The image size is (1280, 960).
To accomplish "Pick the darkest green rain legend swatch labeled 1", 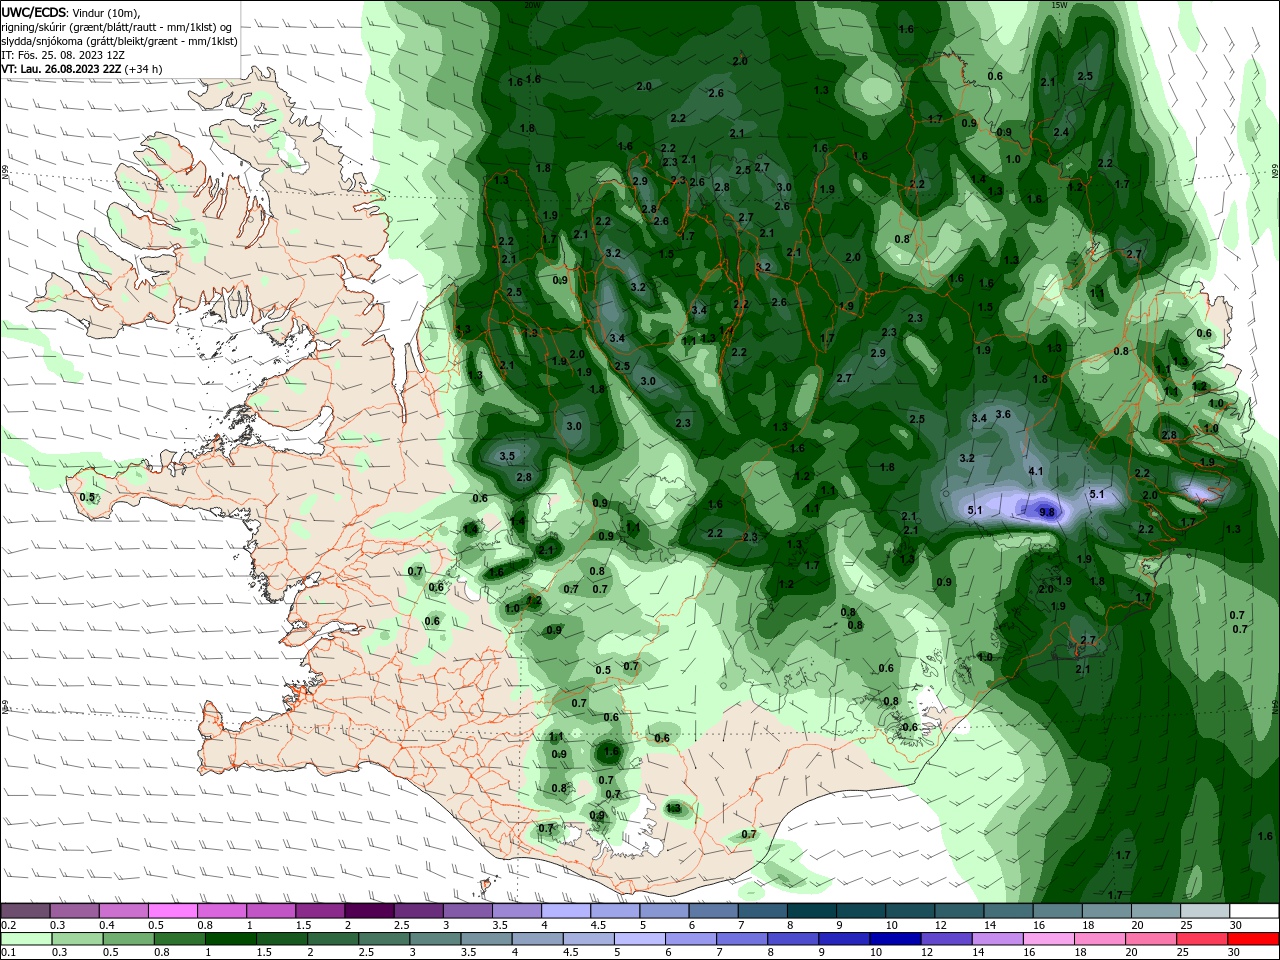I will pyautogui.click(x=231, y=939).
